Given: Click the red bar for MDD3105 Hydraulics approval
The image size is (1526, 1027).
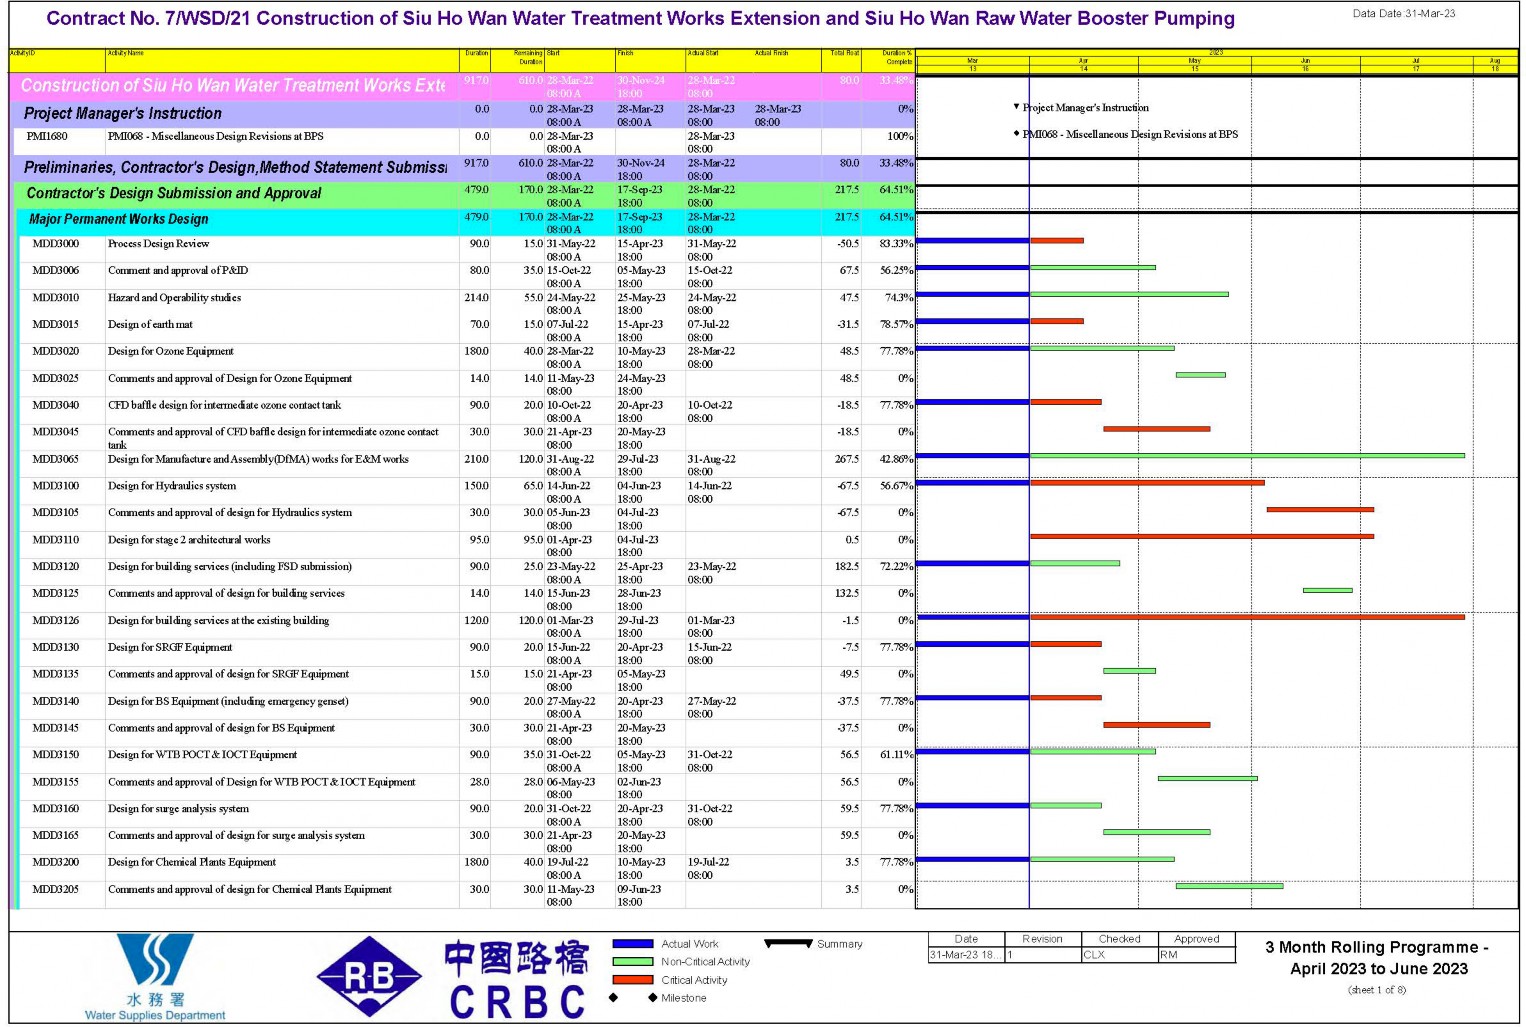Looking at the screenshot, I should click(1320, 510).
